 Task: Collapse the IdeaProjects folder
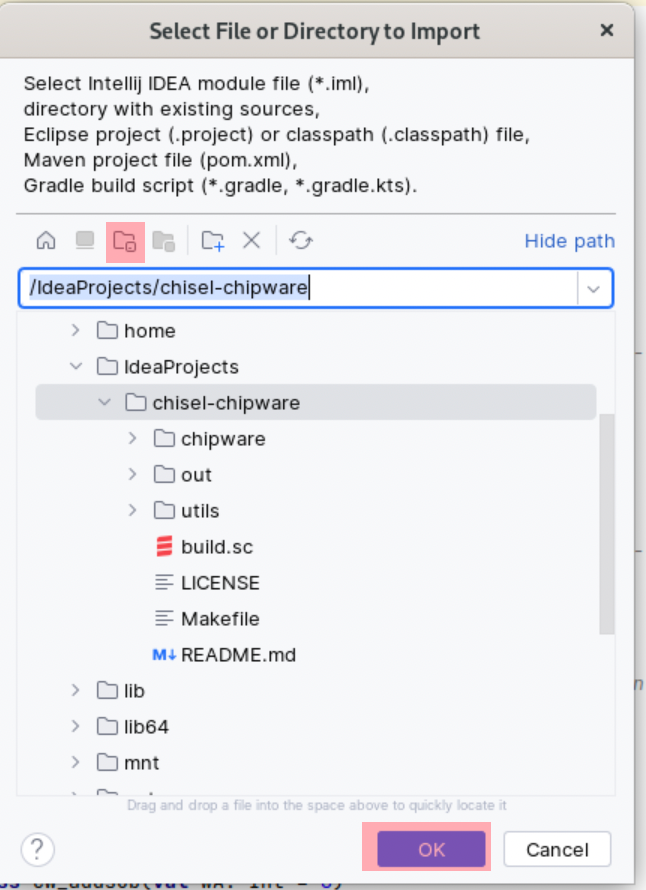[75, 366]
